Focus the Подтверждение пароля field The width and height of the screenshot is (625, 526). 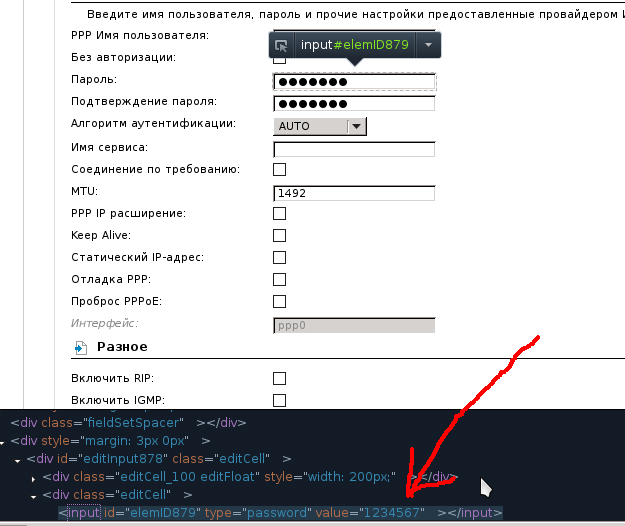click(354, 104)
